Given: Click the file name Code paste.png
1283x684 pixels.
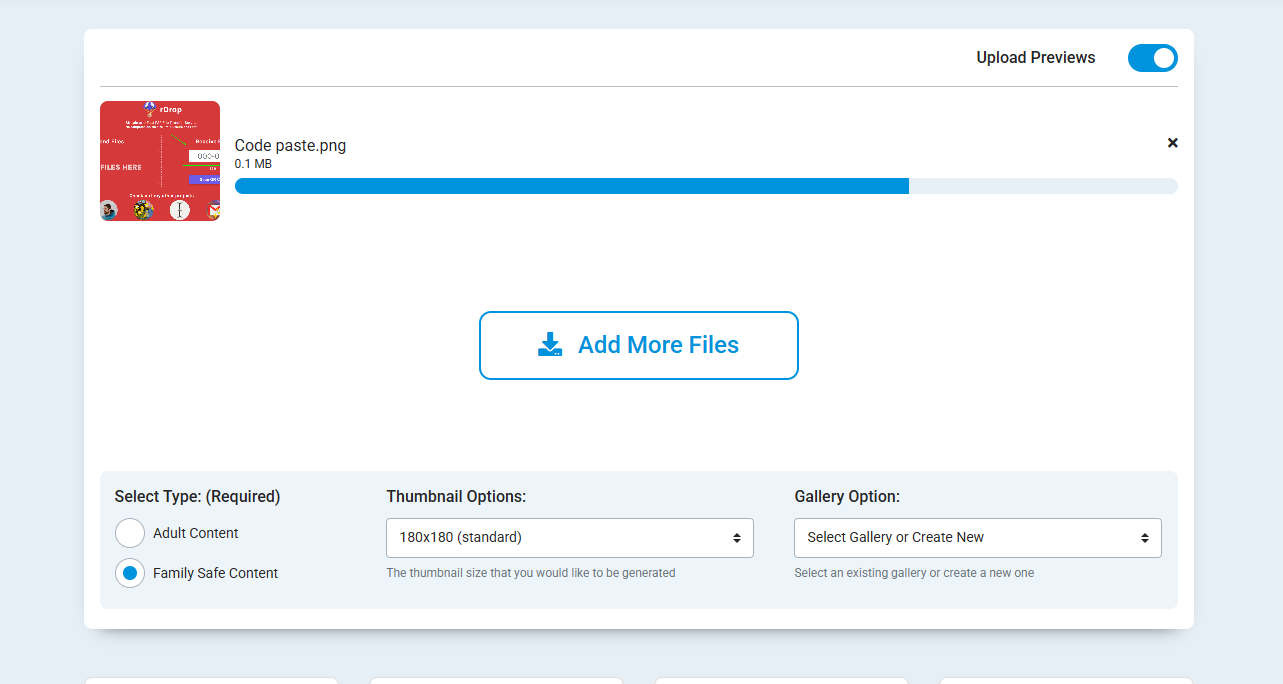Looking at the screenshot, I should click(290, 145).
